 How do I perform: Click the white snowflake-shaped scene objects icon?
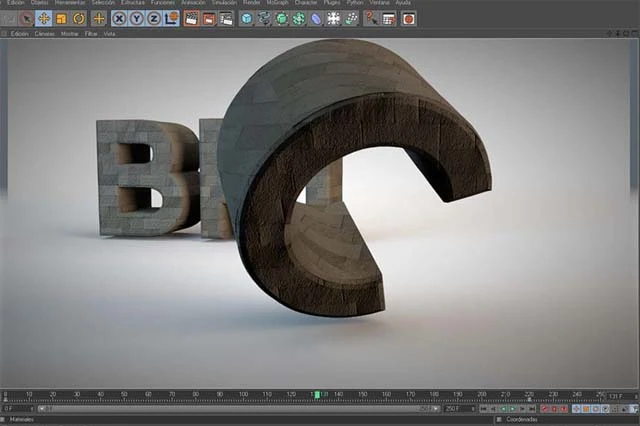pos(333,18)
